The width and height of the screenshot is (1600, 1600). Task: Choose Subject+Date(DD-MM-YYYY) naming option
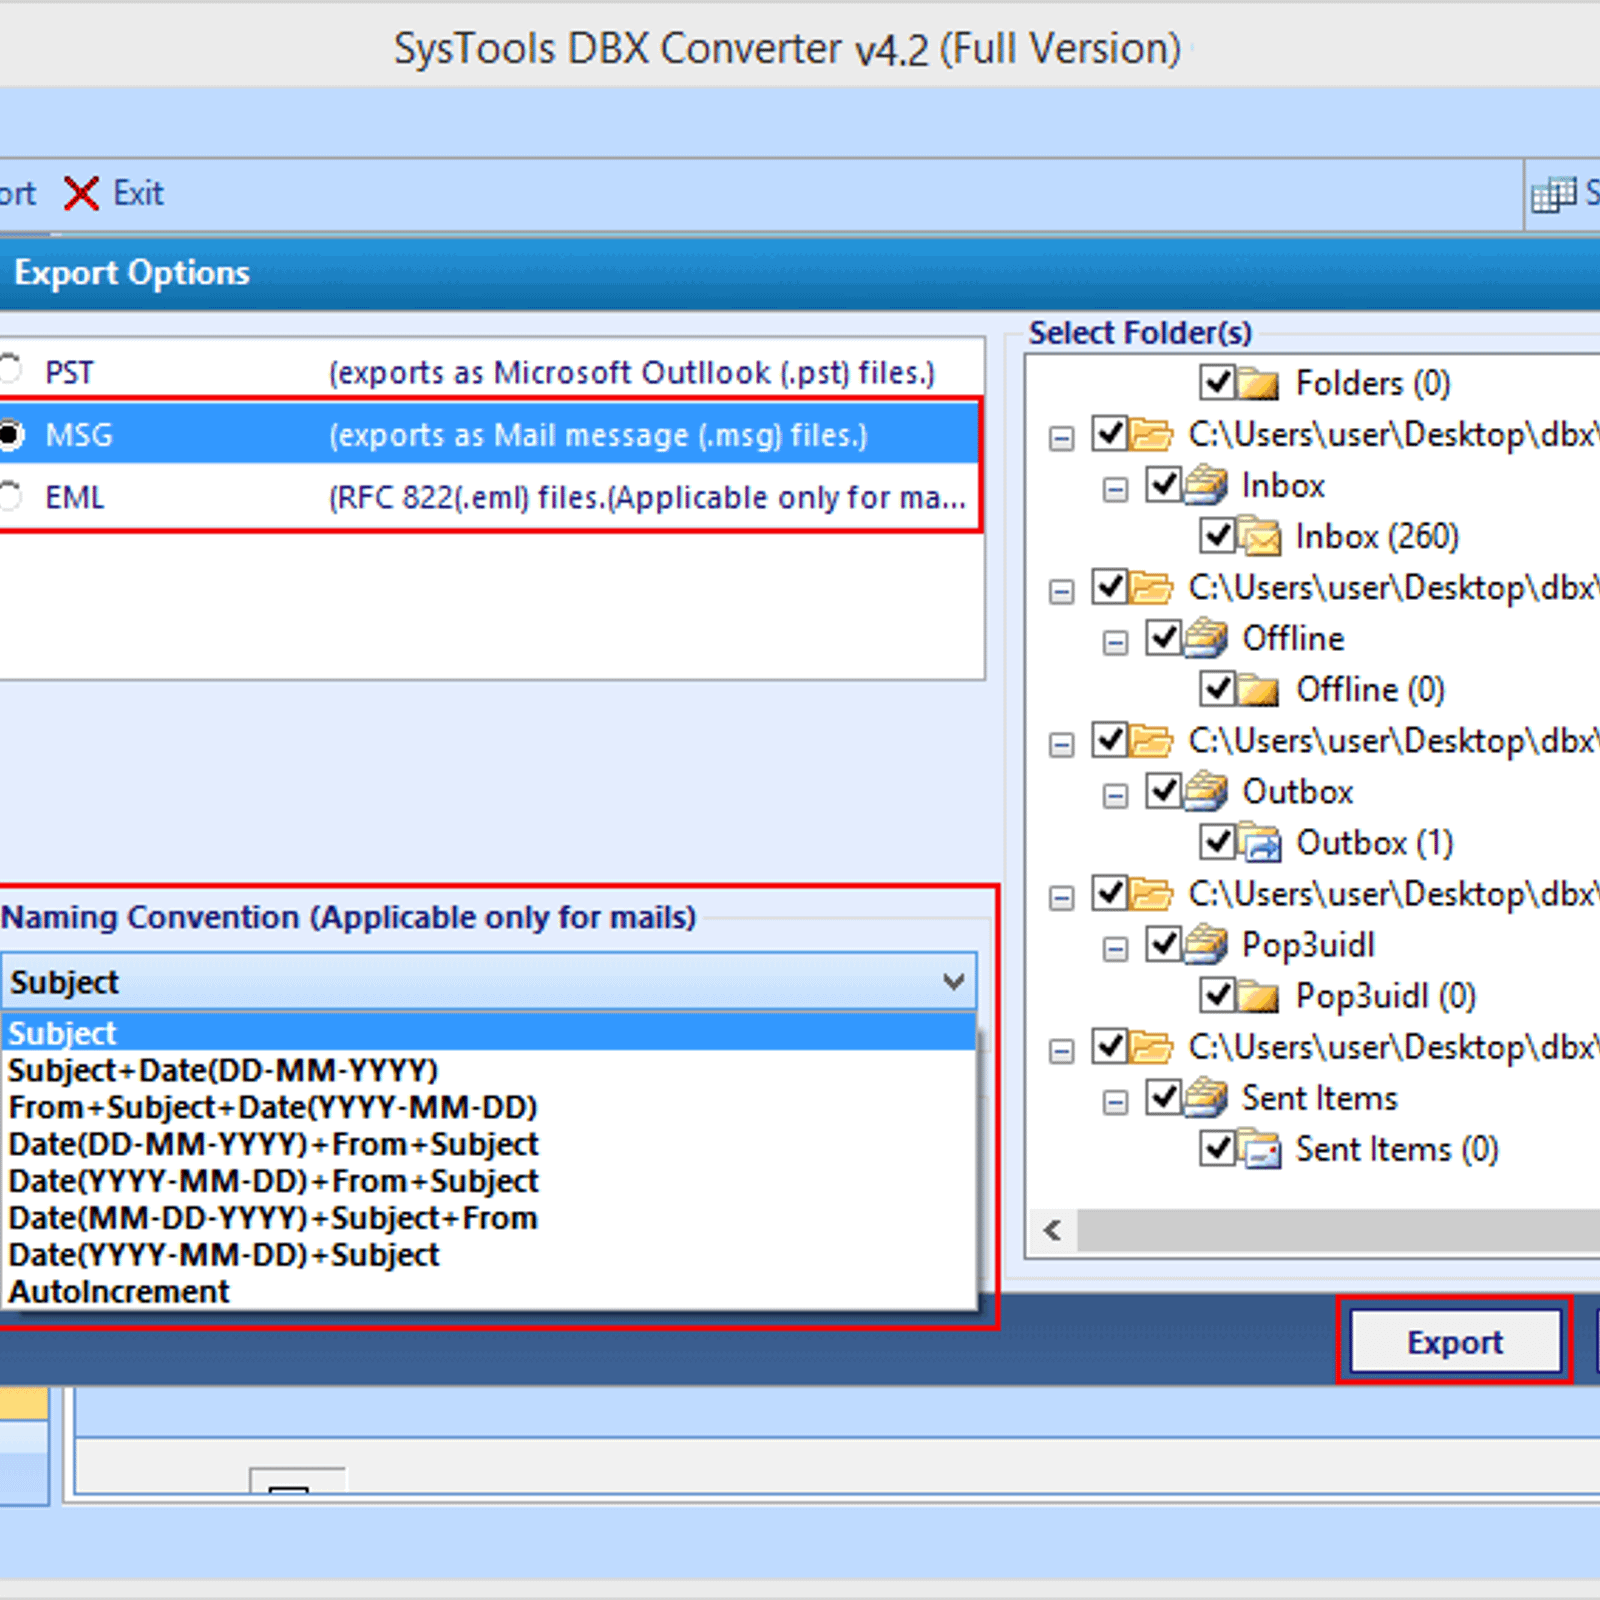click(x=223, y=1071)
